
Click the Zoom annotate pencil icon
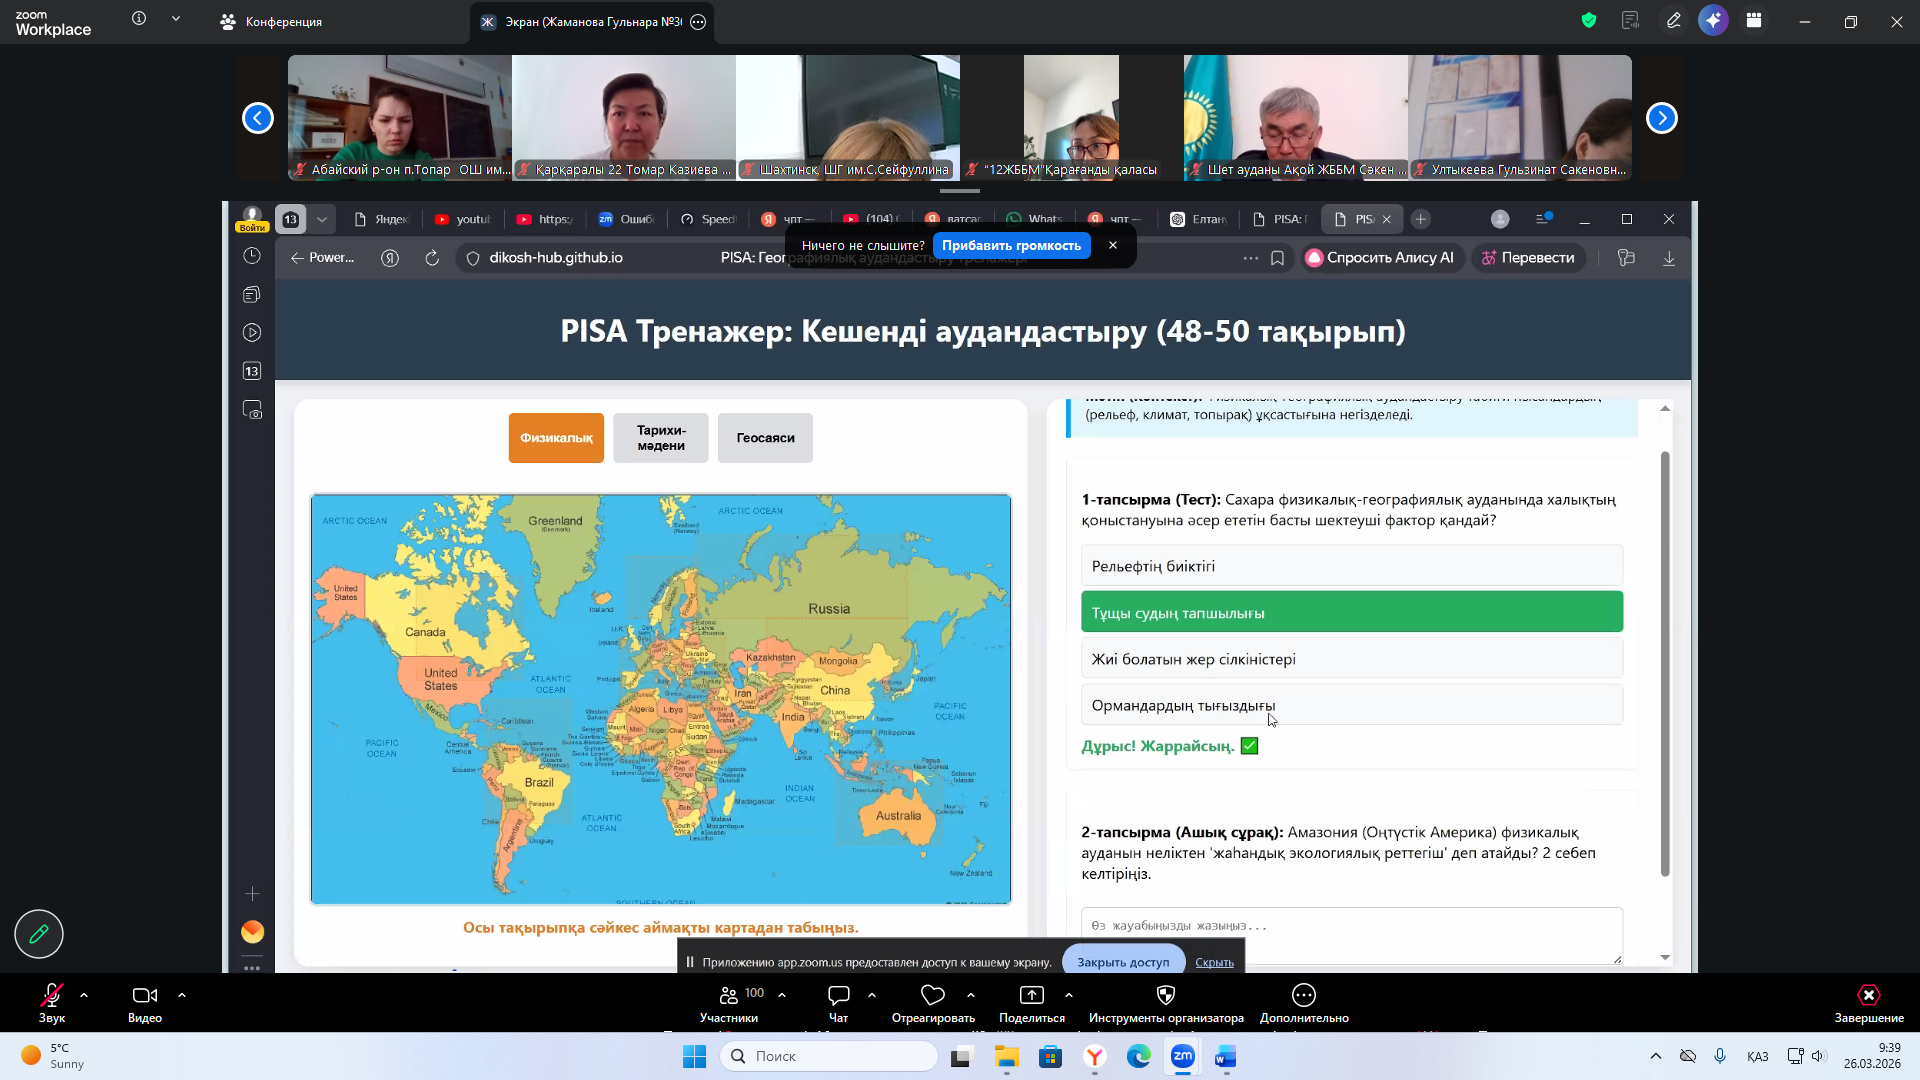pos(1673,20)
